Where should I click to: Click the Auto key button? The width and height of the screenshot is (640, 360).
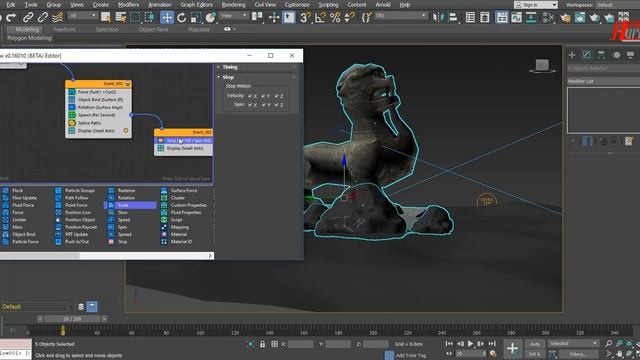pos(535,344)
